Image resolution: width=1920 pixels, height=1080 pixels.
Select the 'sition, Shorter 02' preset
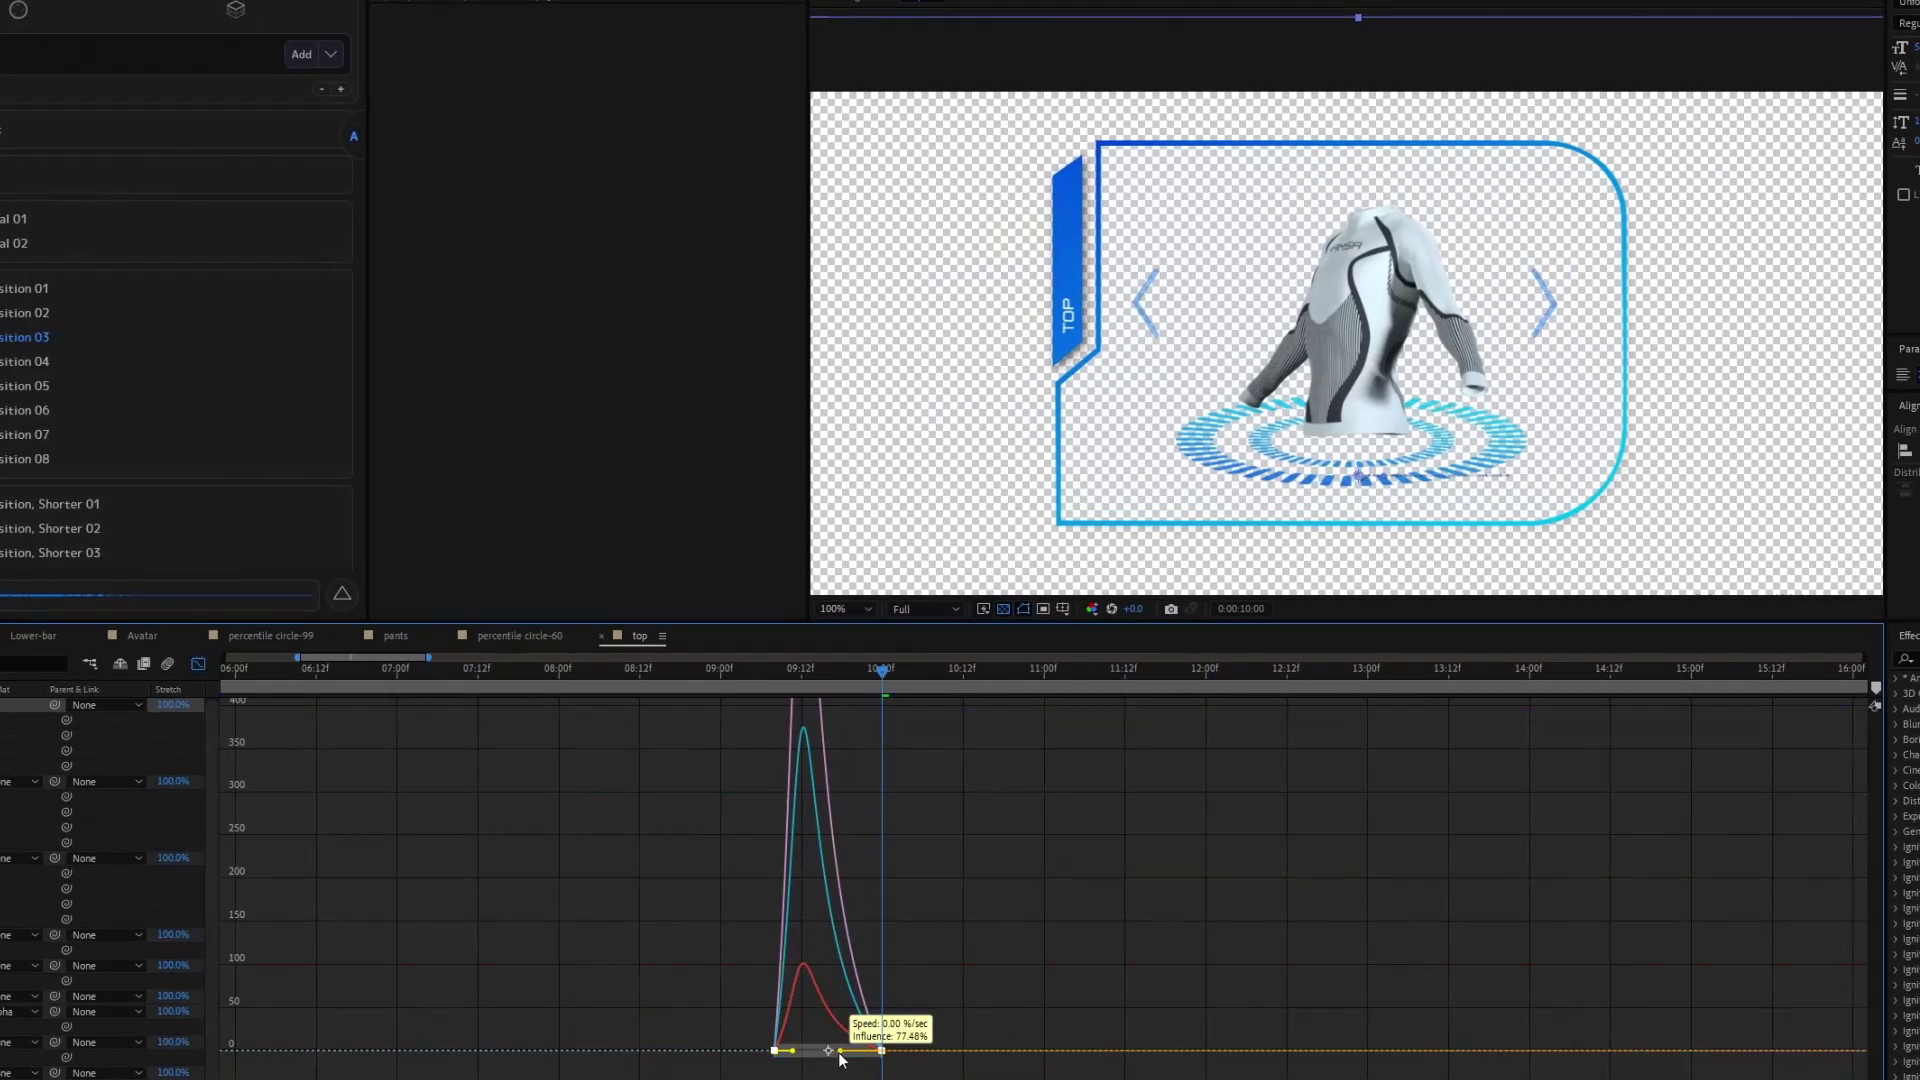coord(51,528)
